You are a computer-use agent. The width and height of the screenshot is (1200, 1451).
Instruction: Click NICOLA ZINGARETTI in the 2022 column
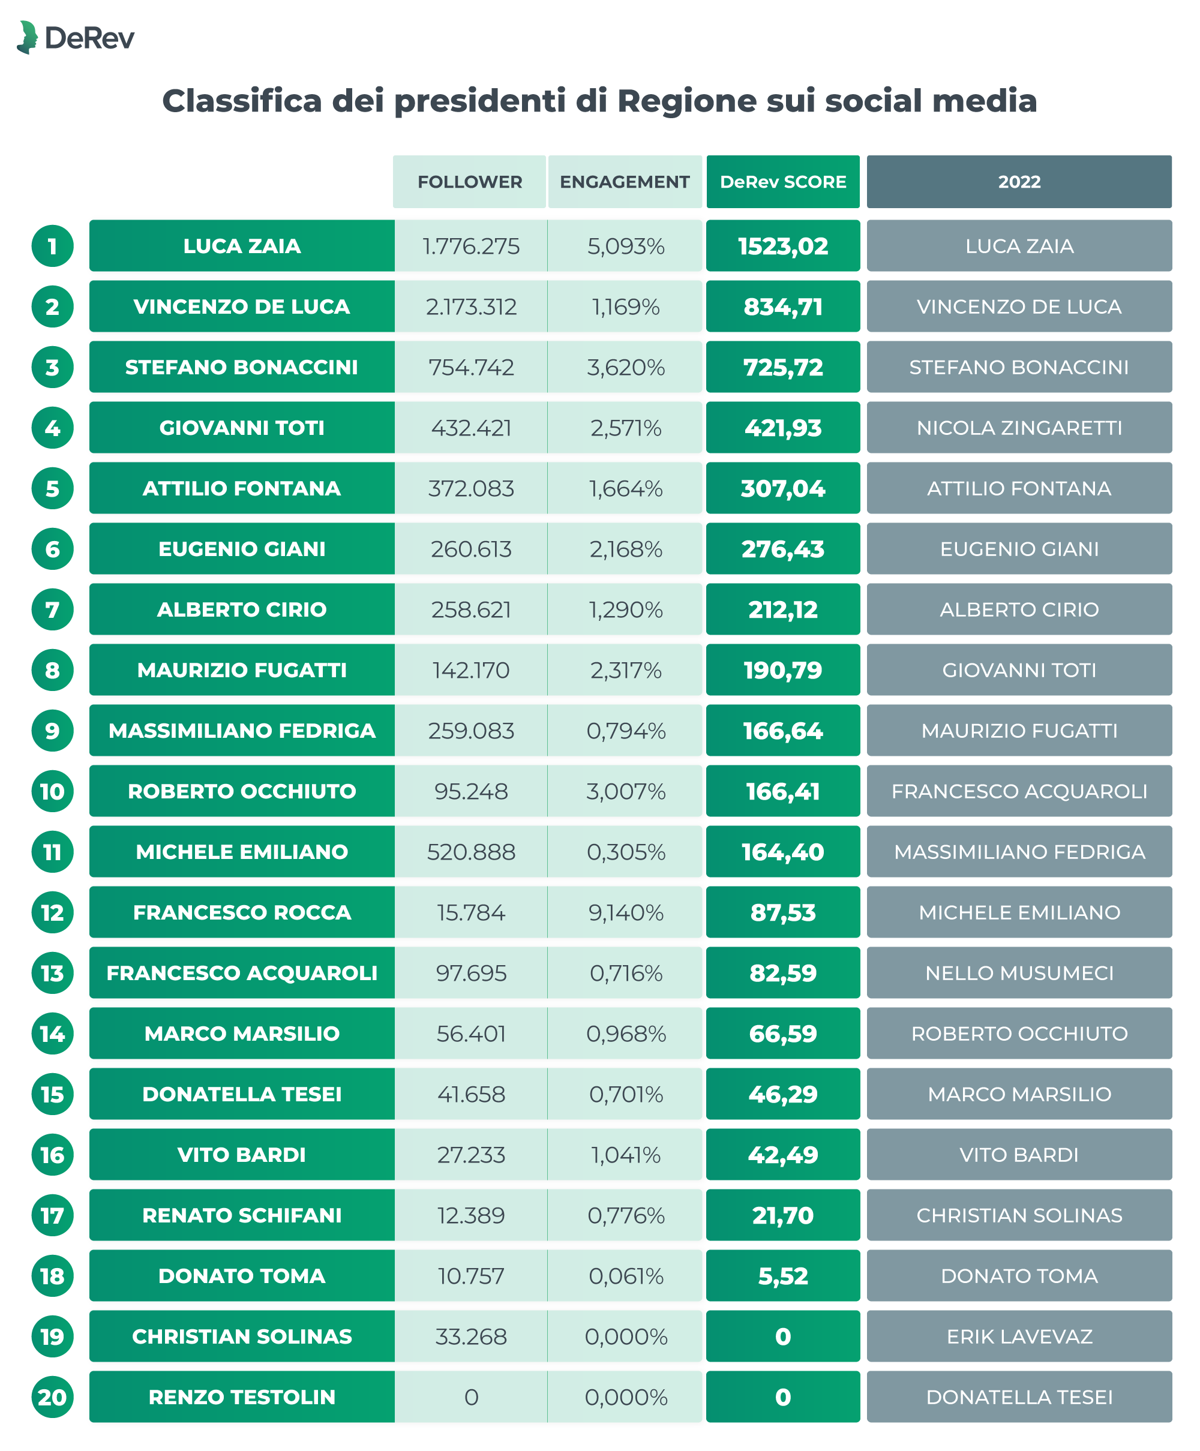point(1019,428)
